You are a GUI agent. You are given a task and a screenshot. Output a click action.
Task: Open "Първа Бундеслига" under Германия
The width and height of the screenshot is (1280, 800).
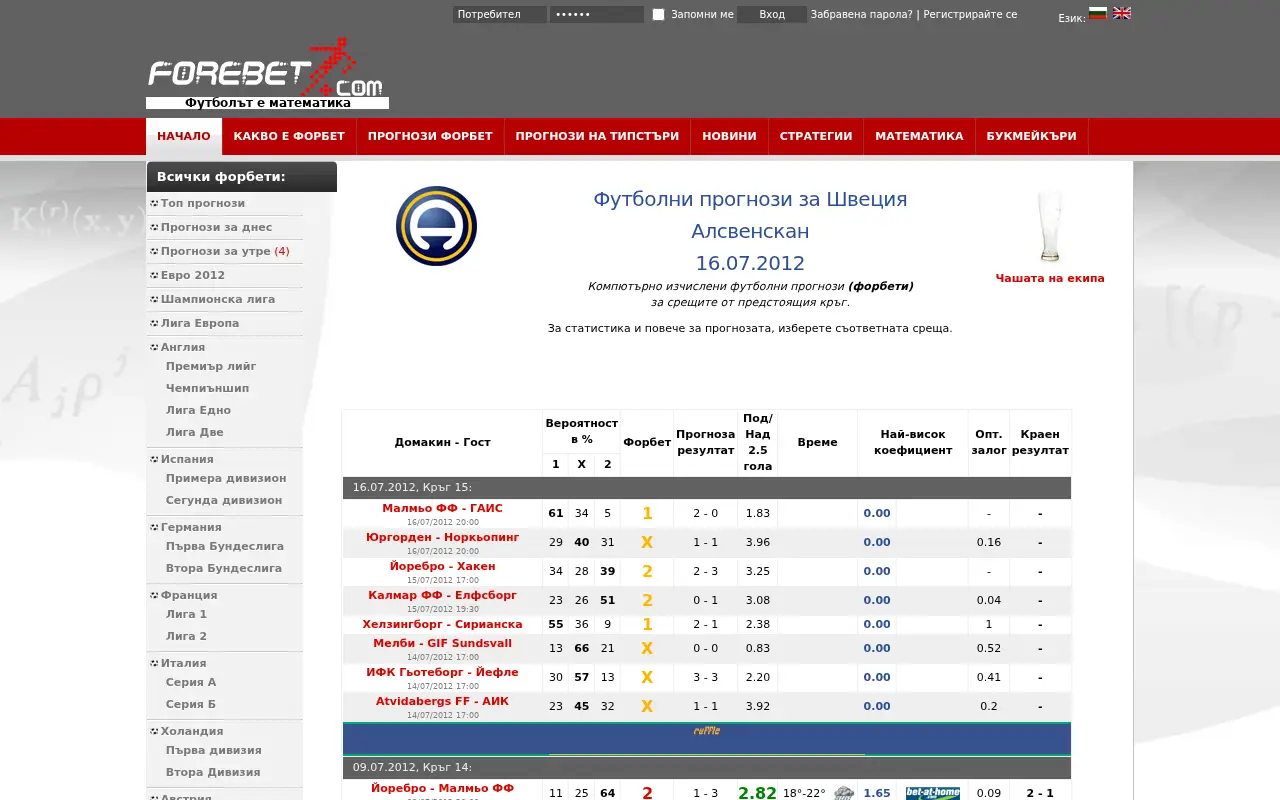[225, 547]
